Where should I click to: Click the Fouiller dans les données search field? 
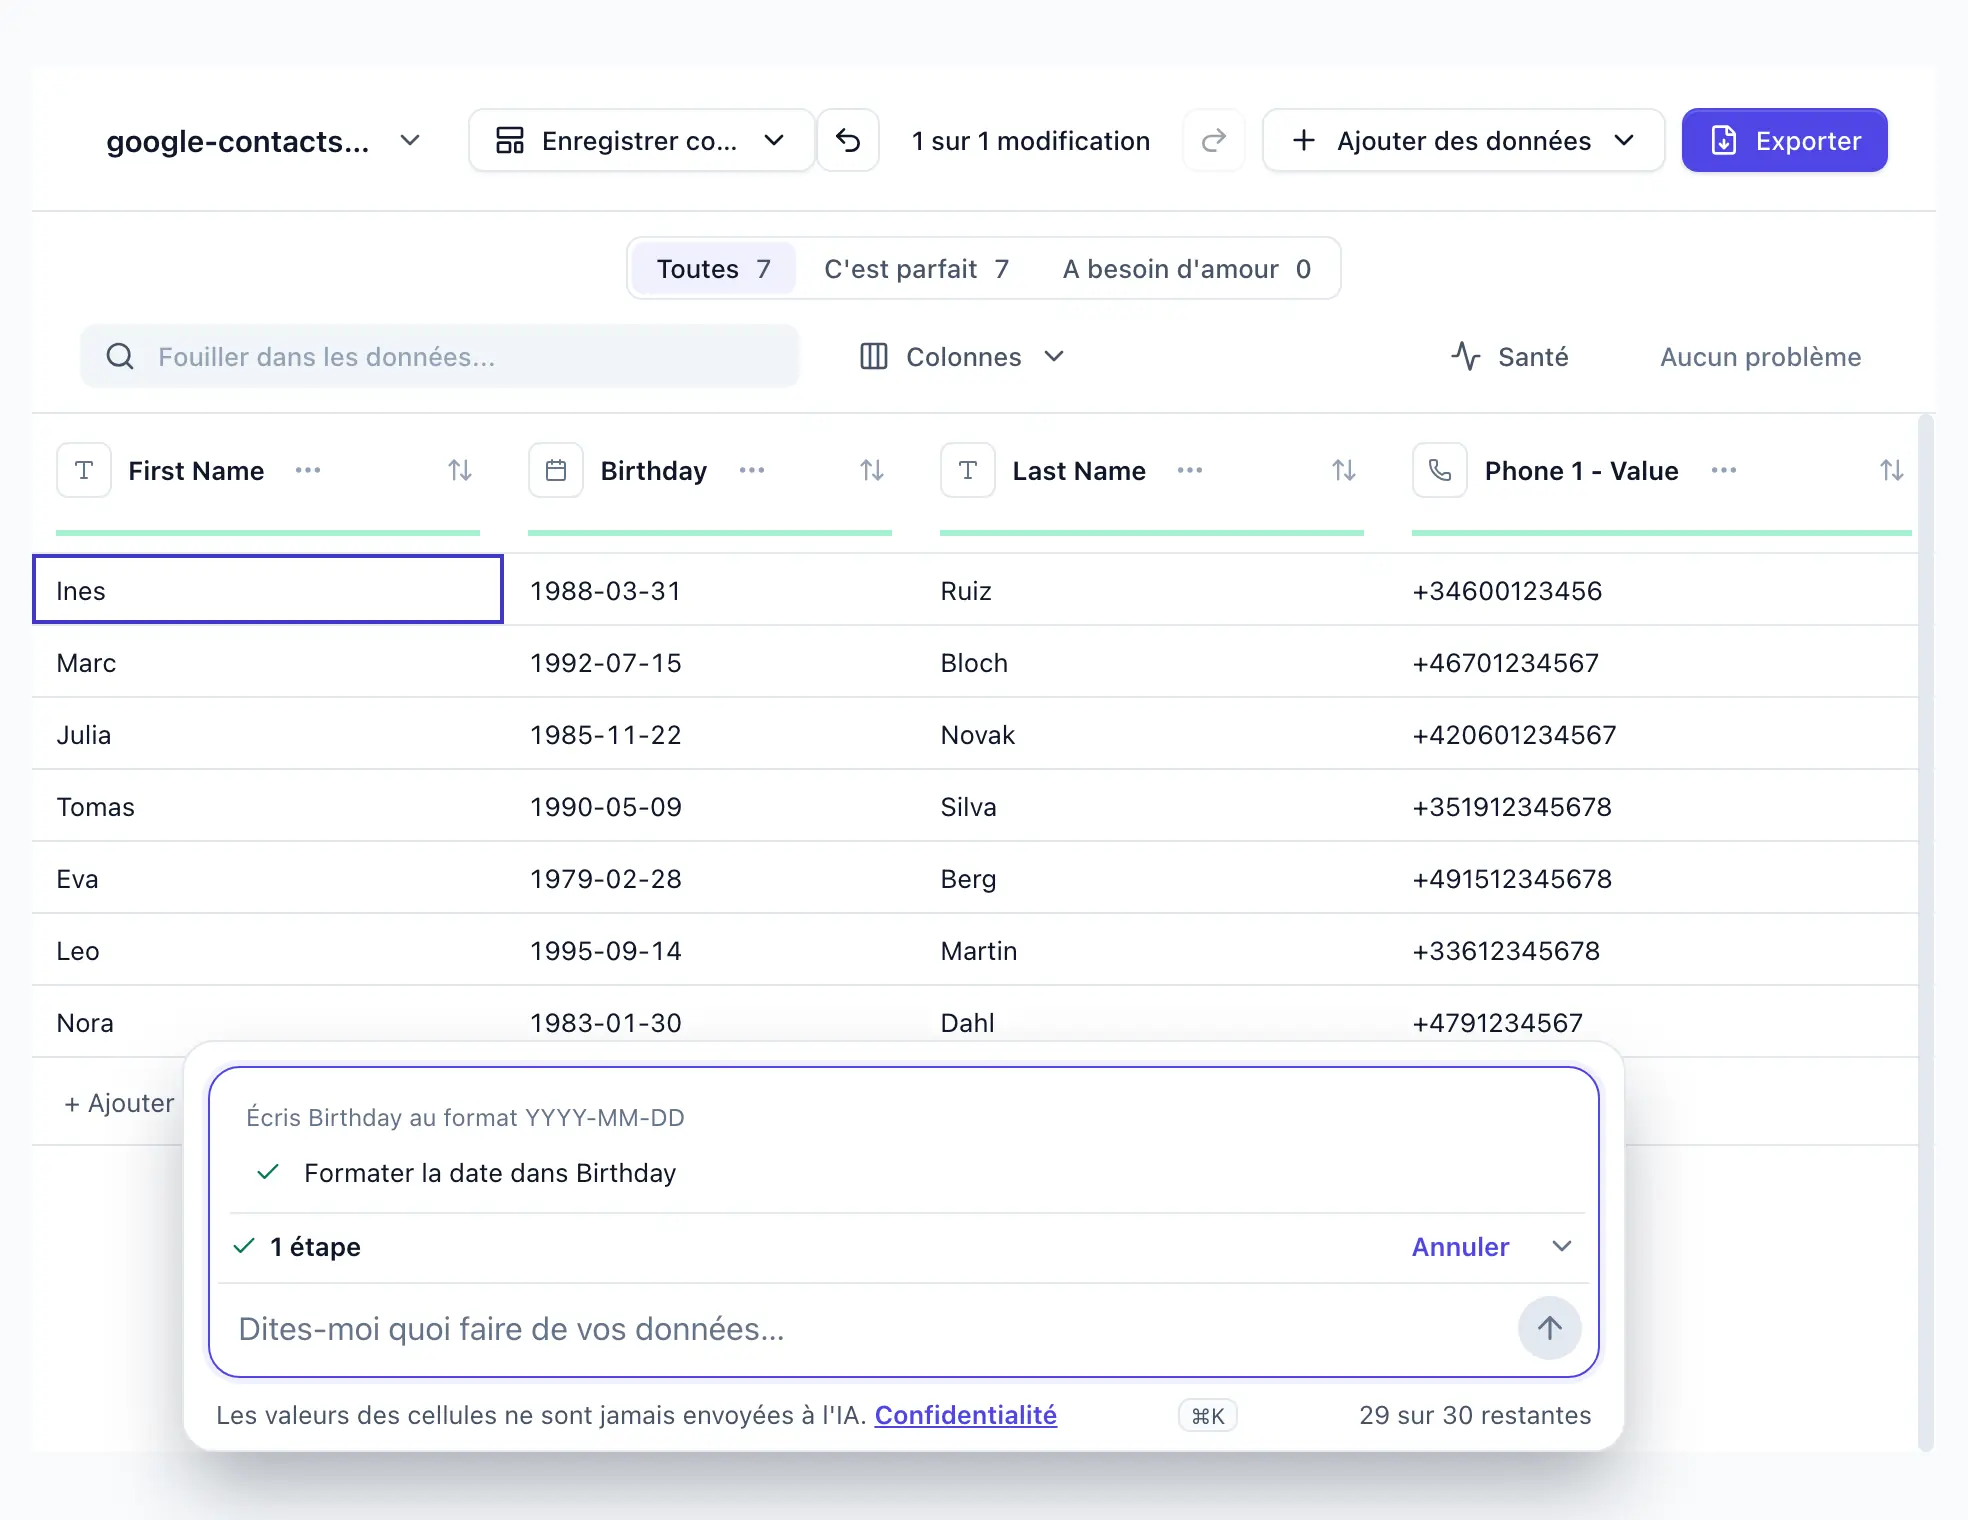tap(440, 357)
